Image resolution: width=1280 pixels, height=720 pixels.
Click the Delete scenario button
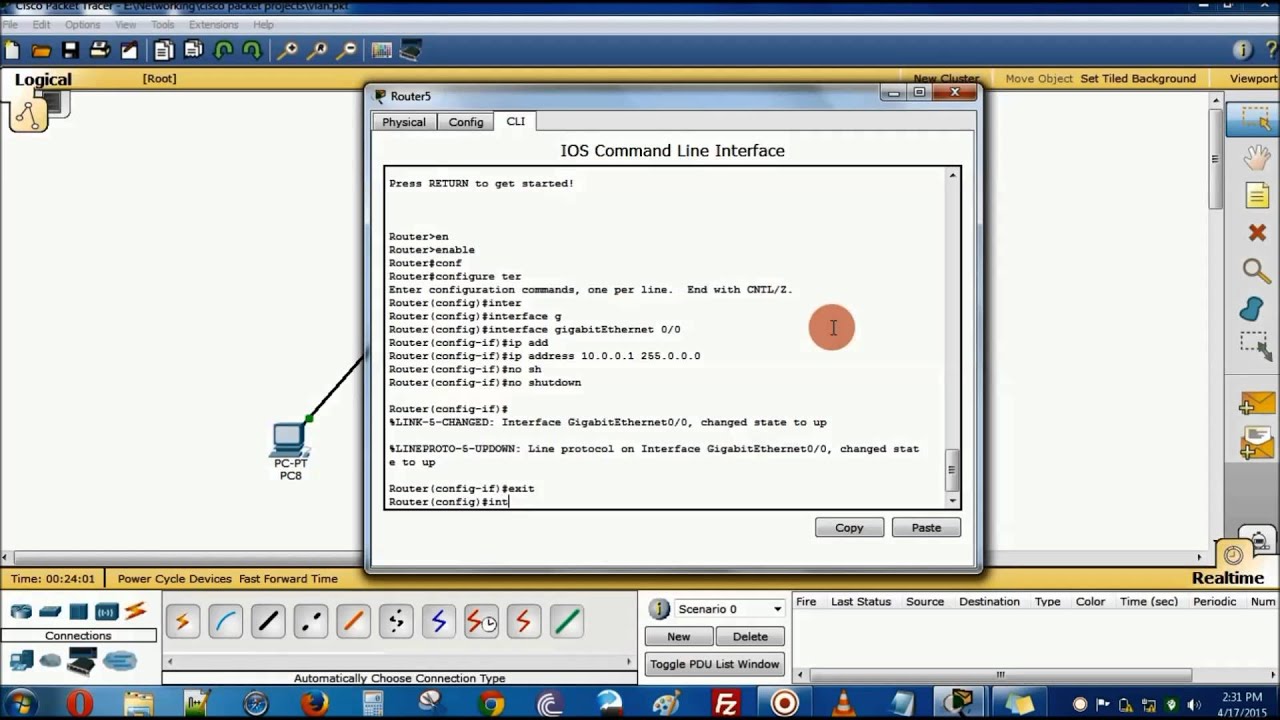750,636
